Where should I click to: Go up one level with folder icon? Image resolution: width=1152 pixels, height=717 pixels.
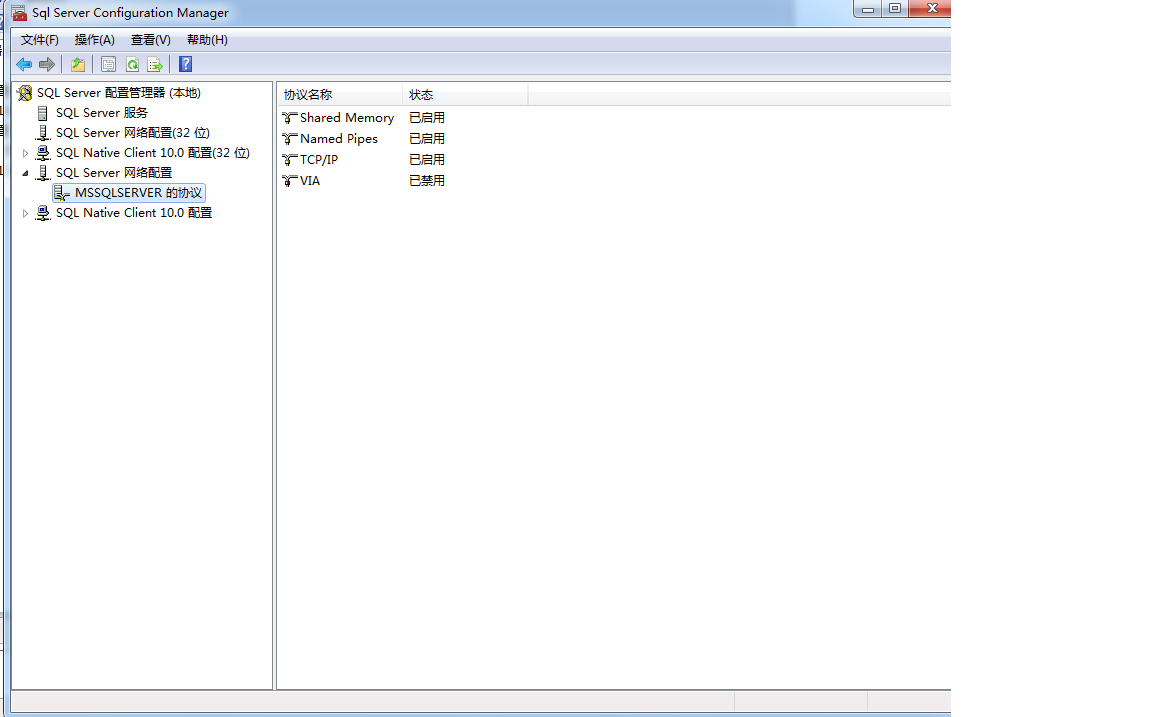pyautogui.click(x=78, y=65)
